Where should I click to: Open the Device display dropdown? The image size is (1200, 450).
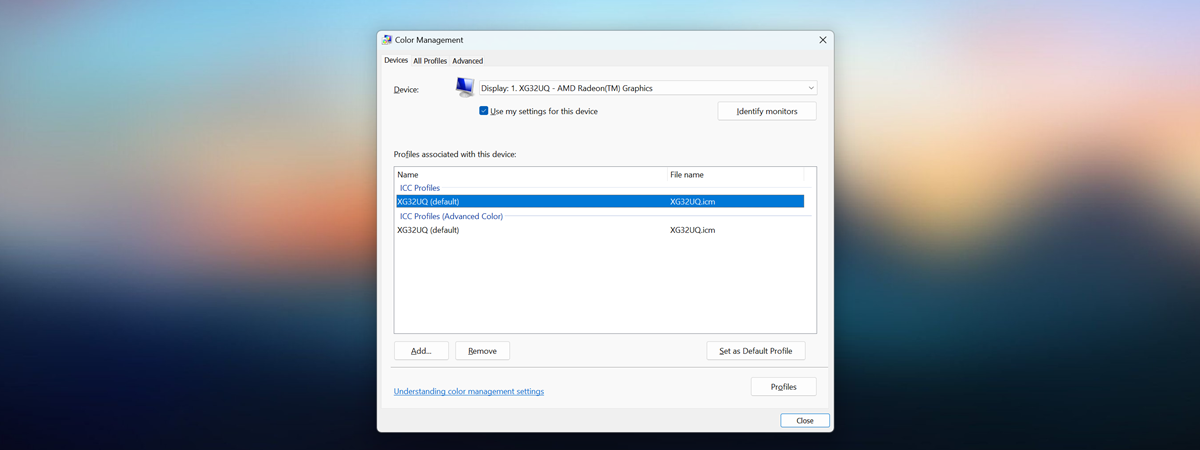648,88
